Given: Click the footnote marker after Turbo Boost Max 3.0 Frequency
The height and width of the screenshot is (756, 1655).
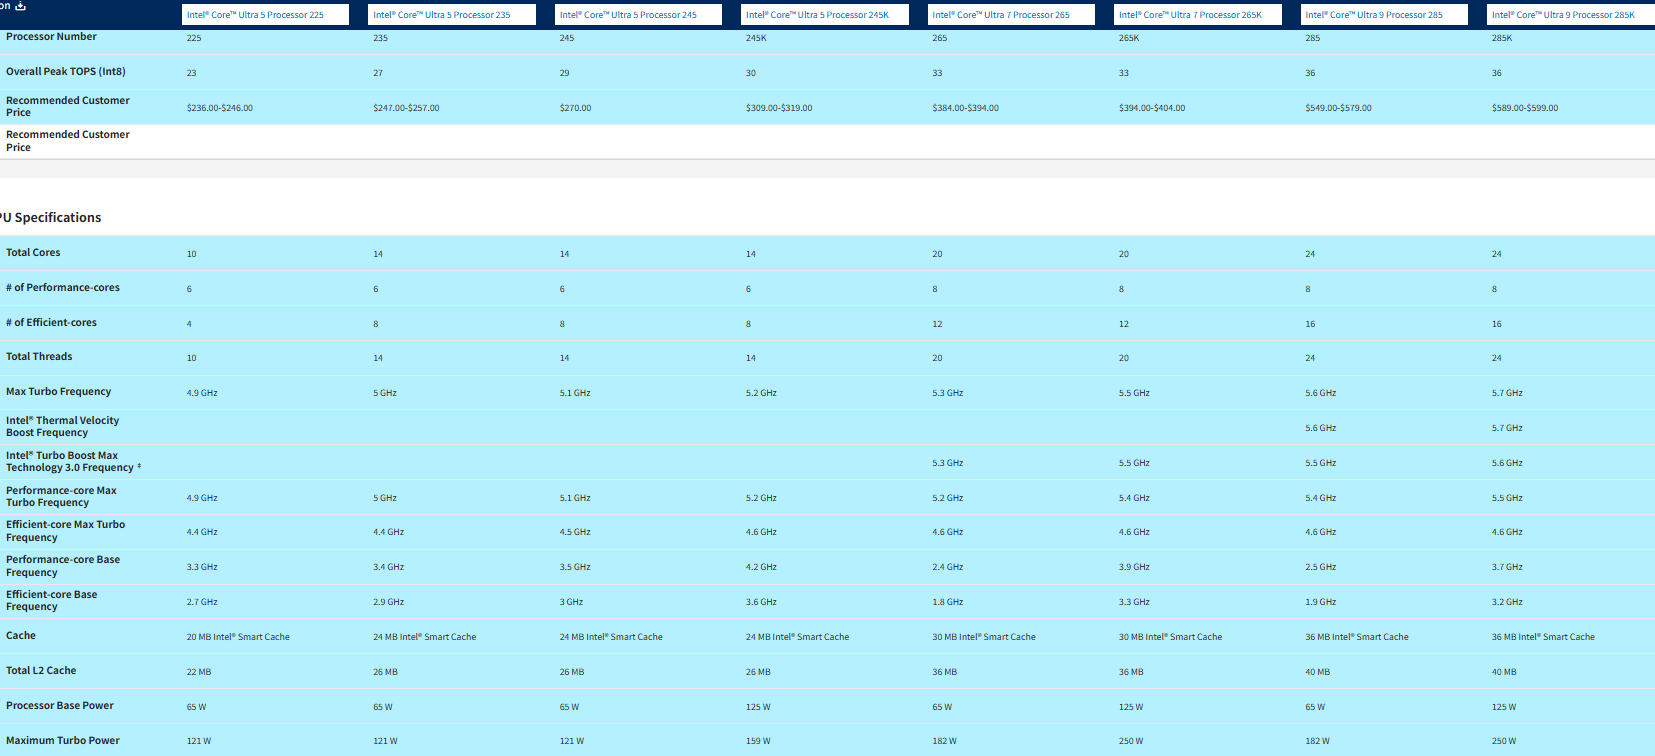Looking at the screenshot, I should (139, 466).
